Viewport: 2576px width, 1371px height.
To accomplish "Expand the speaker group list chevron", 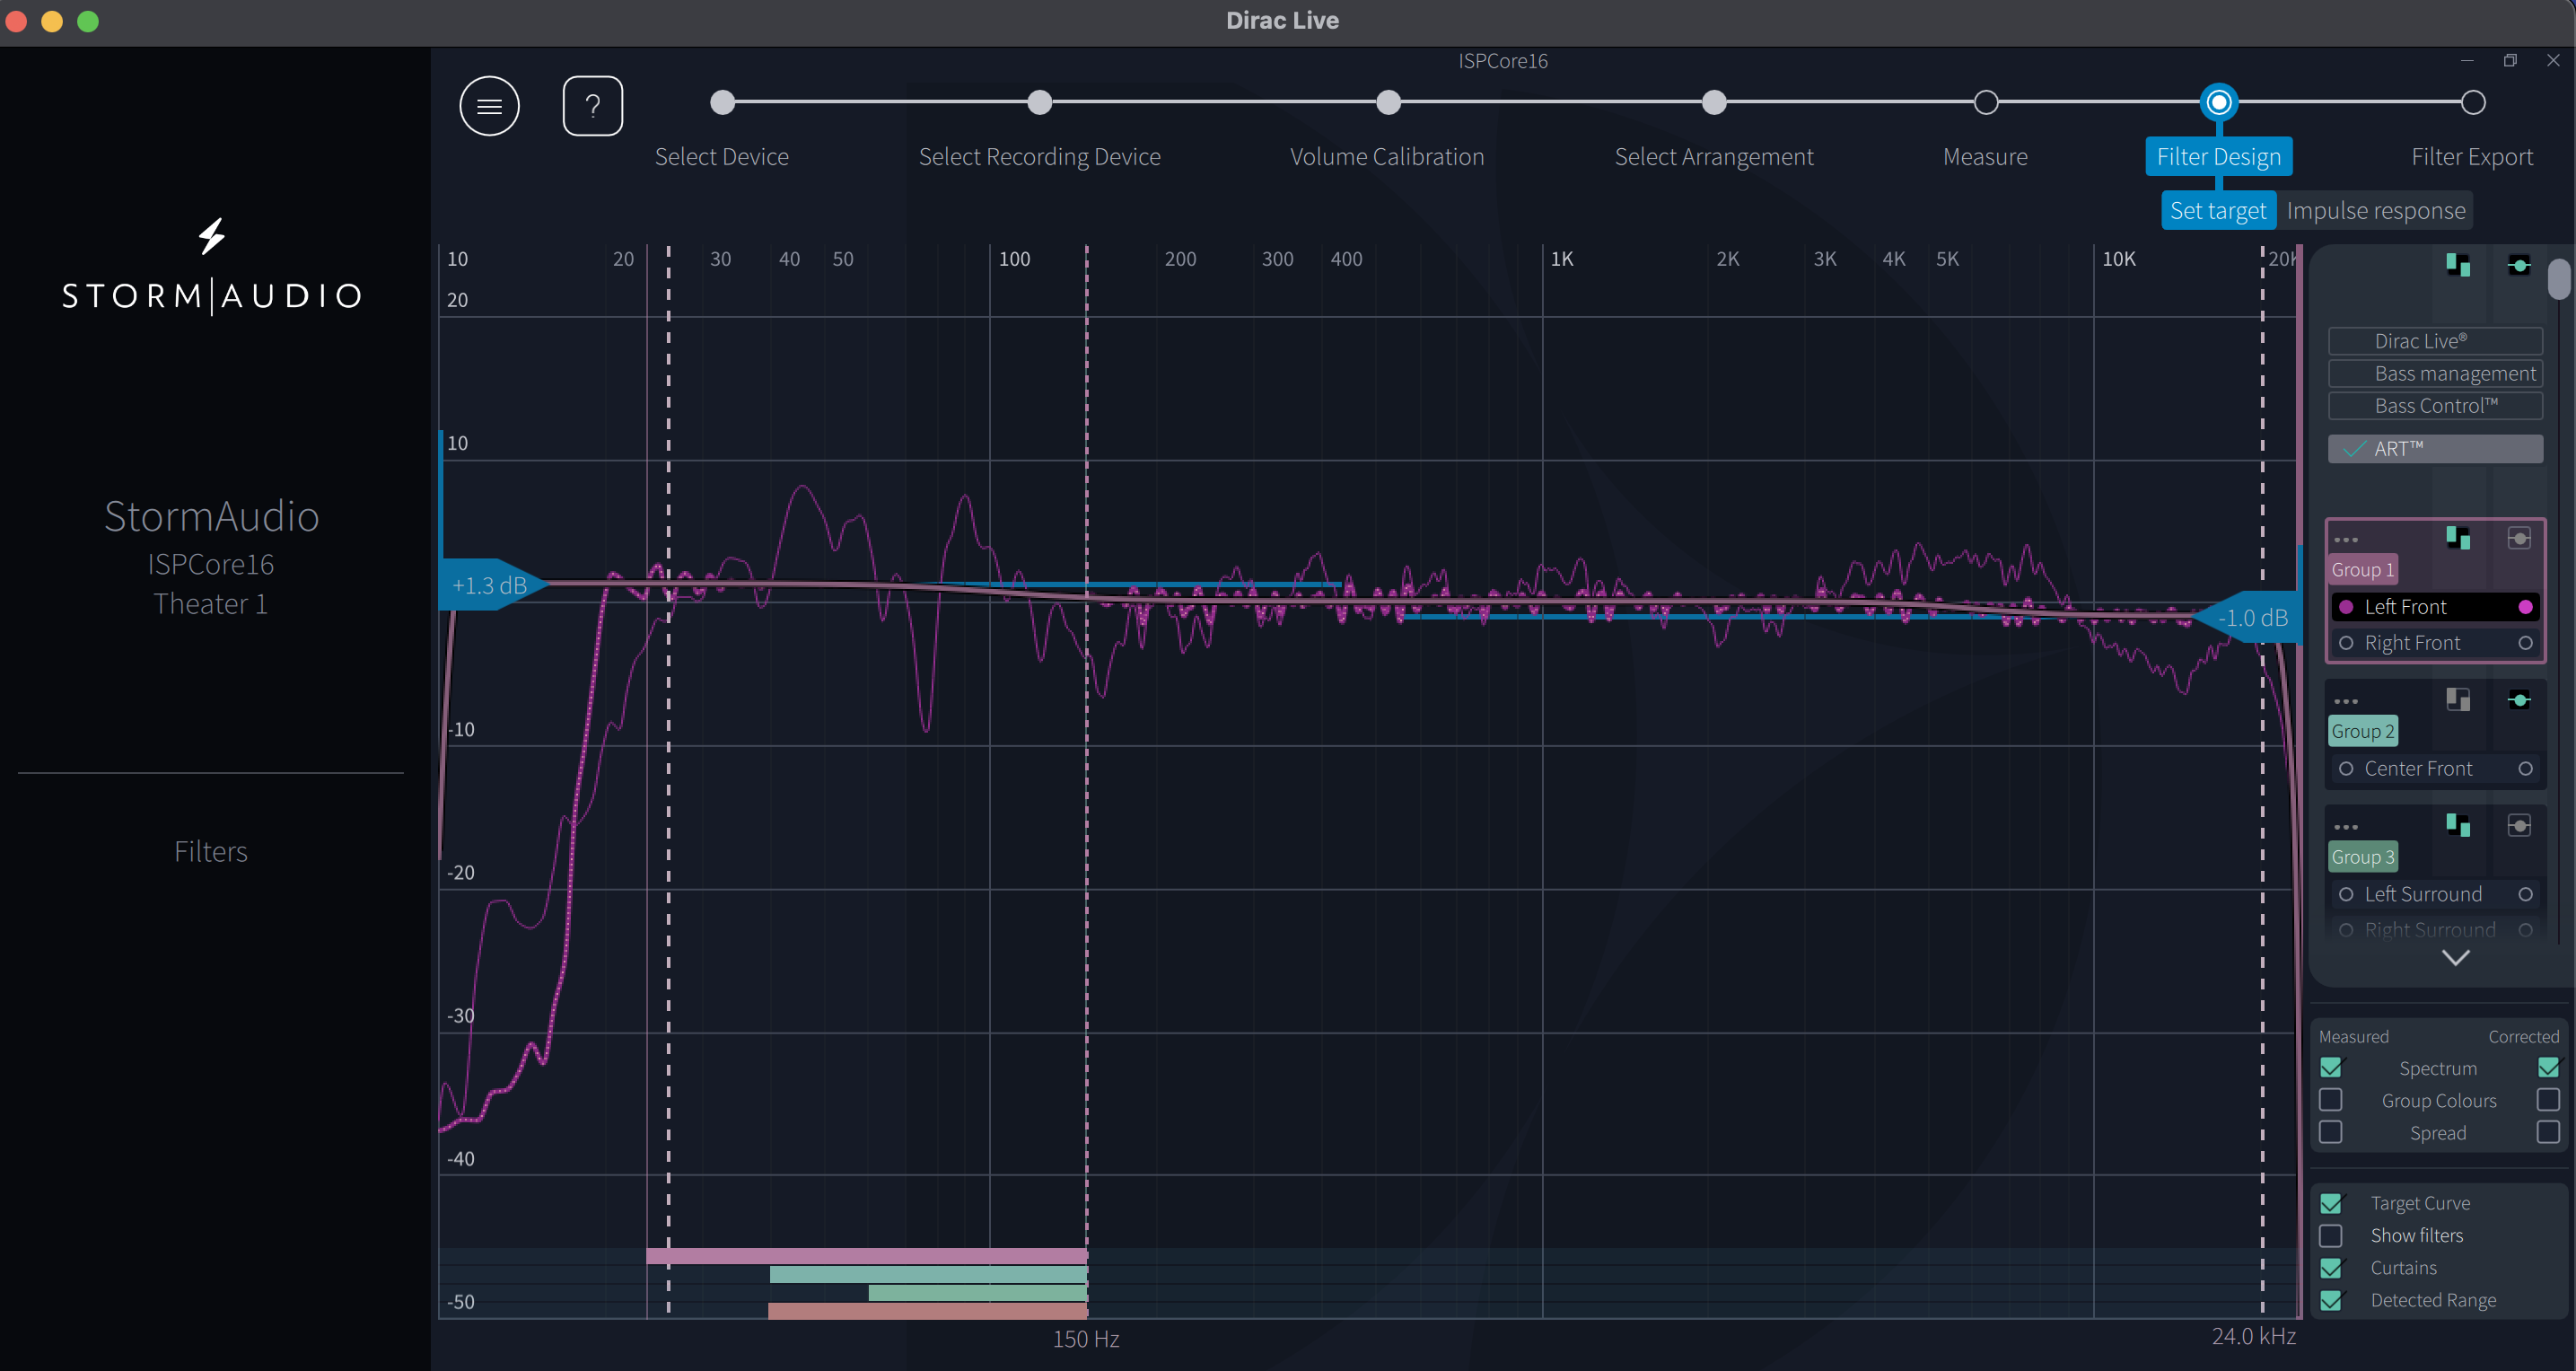I will tap(2456, 957).
